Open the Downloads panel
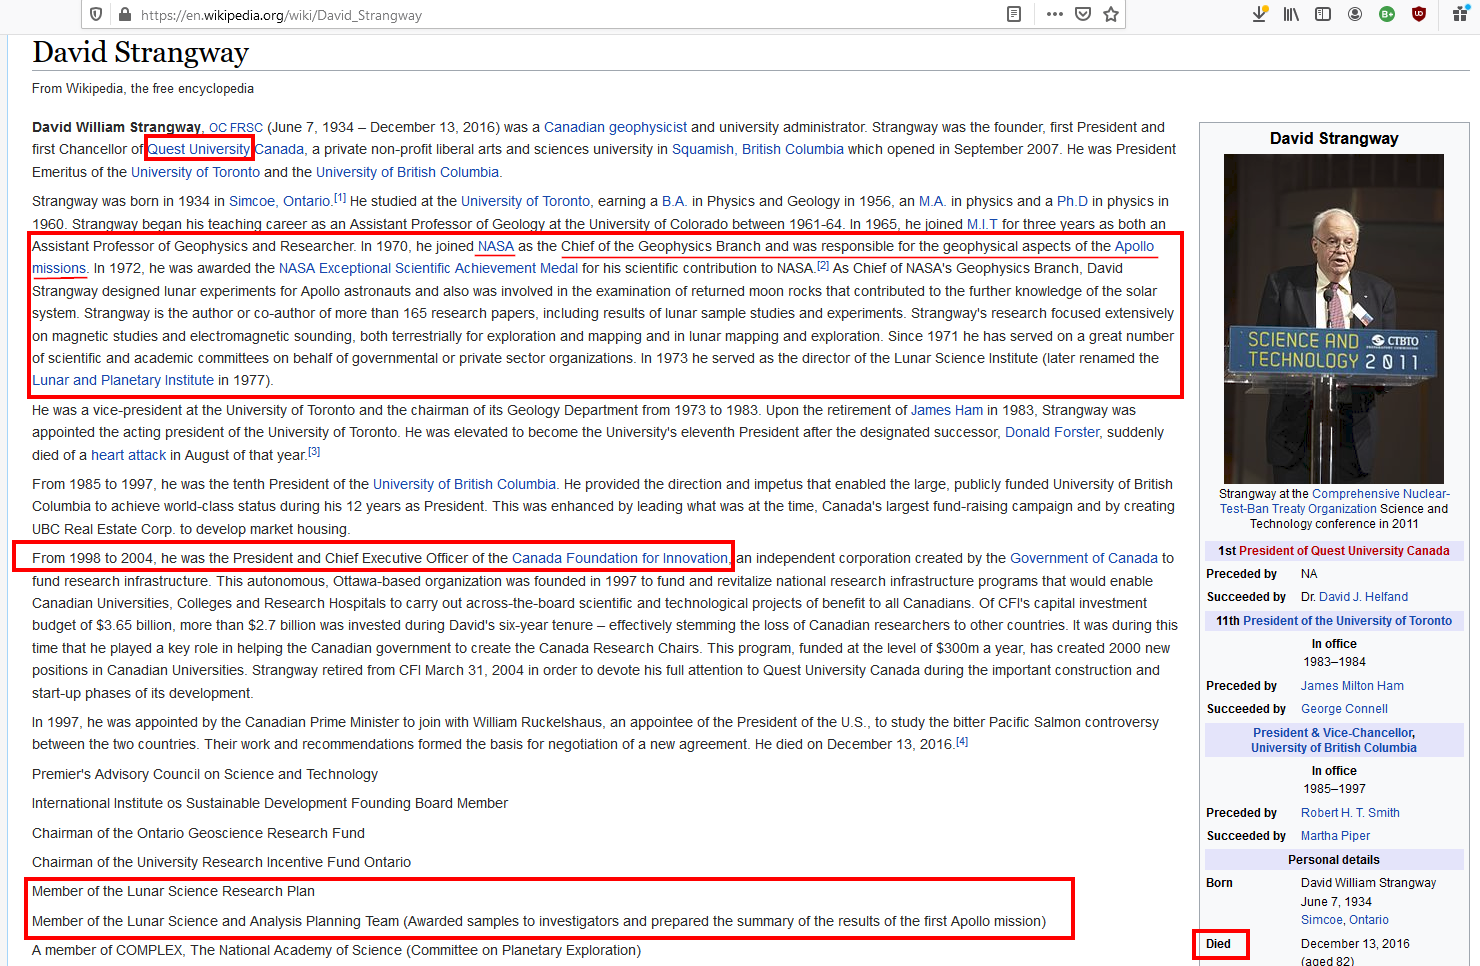1480x966 pixels. [x=1260, y=14]
